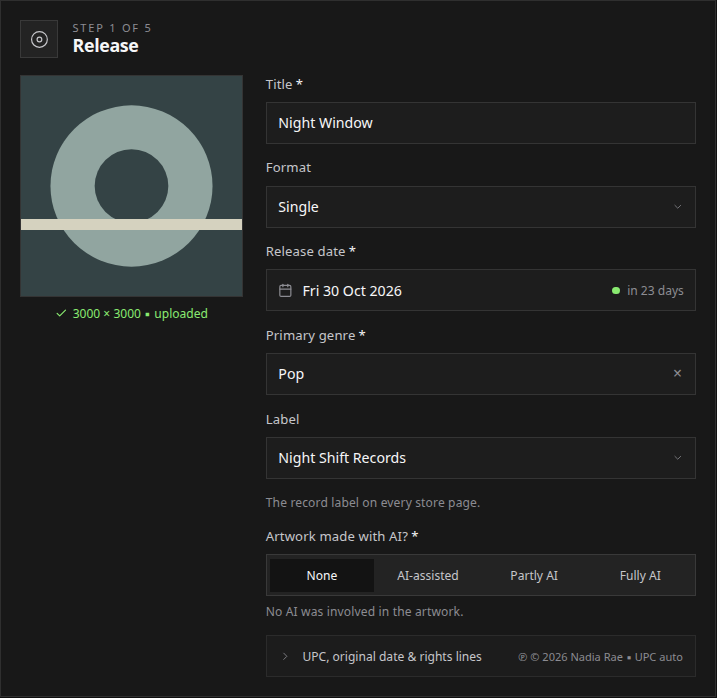Click the release disc icon in header
Image resolution: width=717 pixels, height=698 pixels.
click(39, 39)
